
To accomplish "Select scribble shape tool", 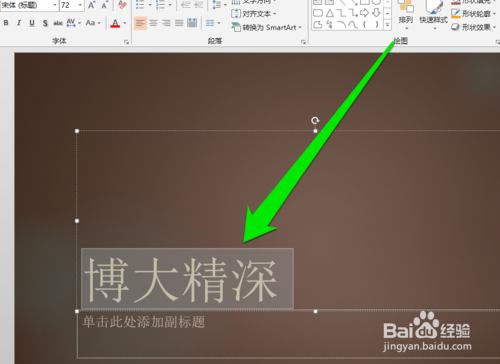I will (330, 25).
